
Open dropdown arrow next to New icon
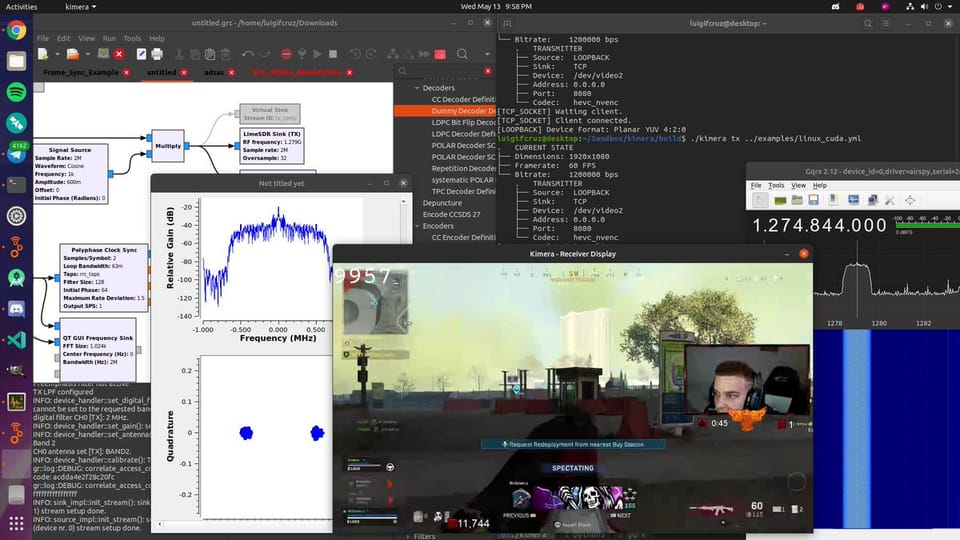click(57, 54)
